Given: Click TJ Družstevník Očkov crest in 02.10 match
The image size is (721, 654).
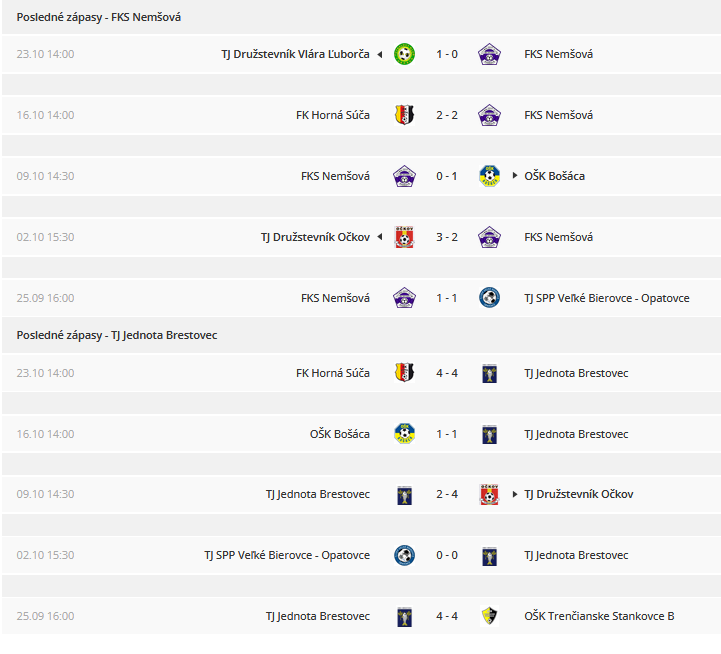Looking at the screenshot, I should coord(404,237).
